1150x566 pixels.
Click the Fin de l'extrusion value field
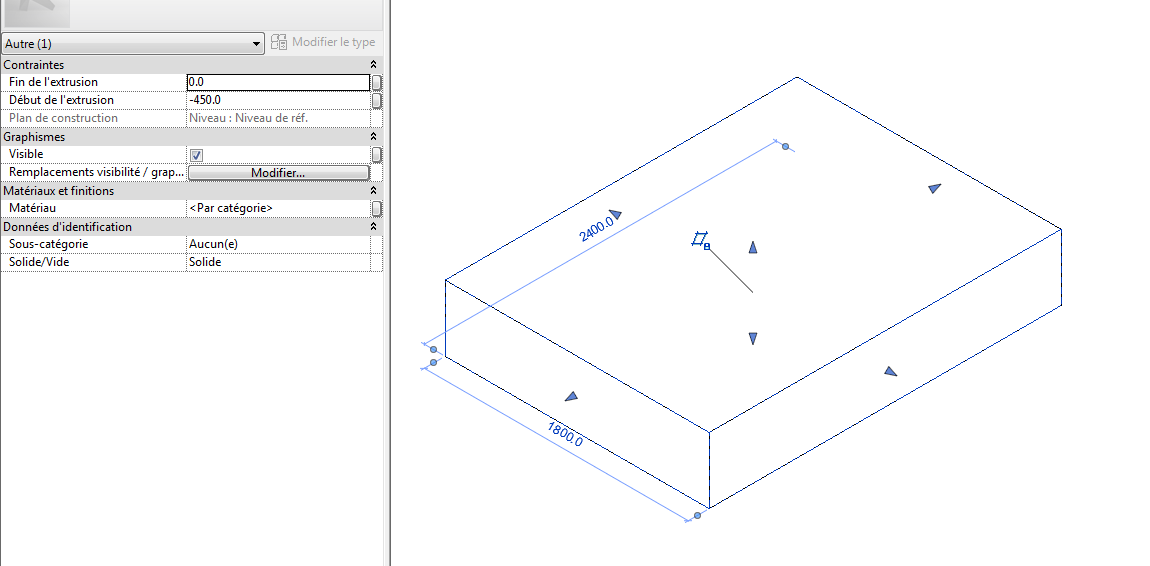[277, 82]
